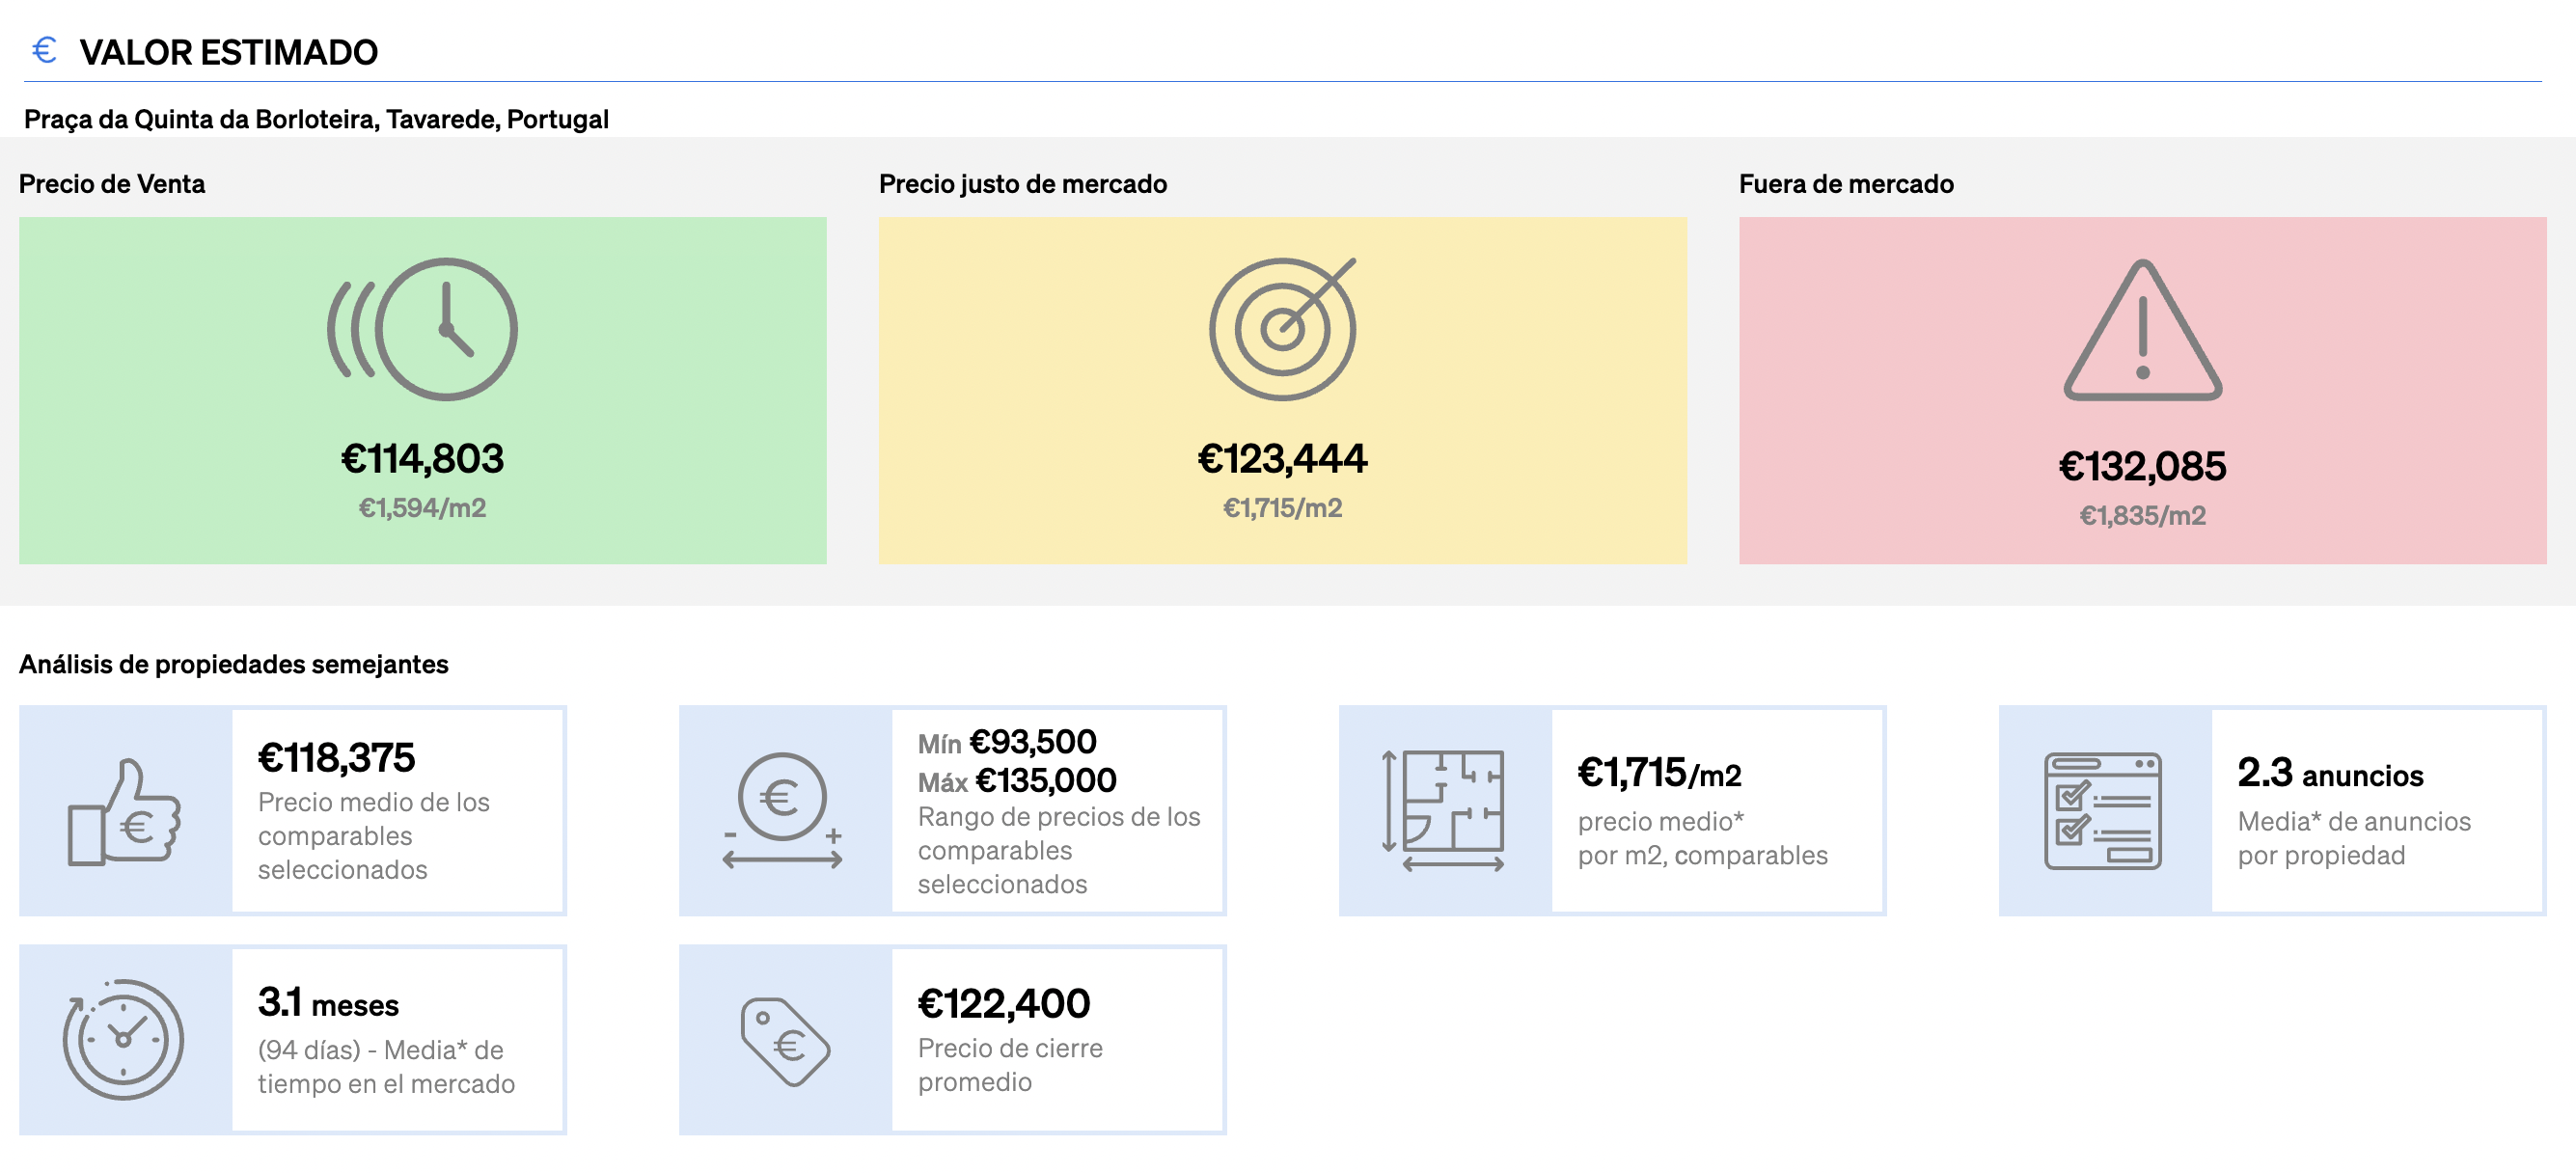Click the 3.1 meses value
This screenshot has width=2576, height=1173.
328,1003
